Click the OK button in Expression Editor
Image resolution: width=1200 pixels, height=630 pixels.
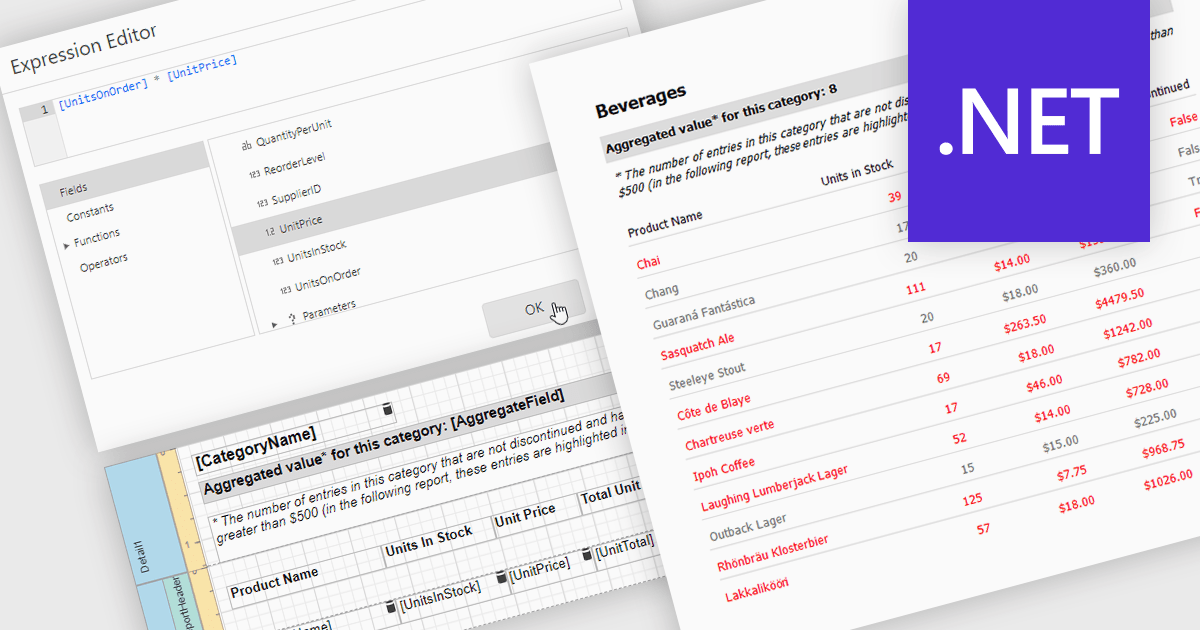click(x=533, y=309)
